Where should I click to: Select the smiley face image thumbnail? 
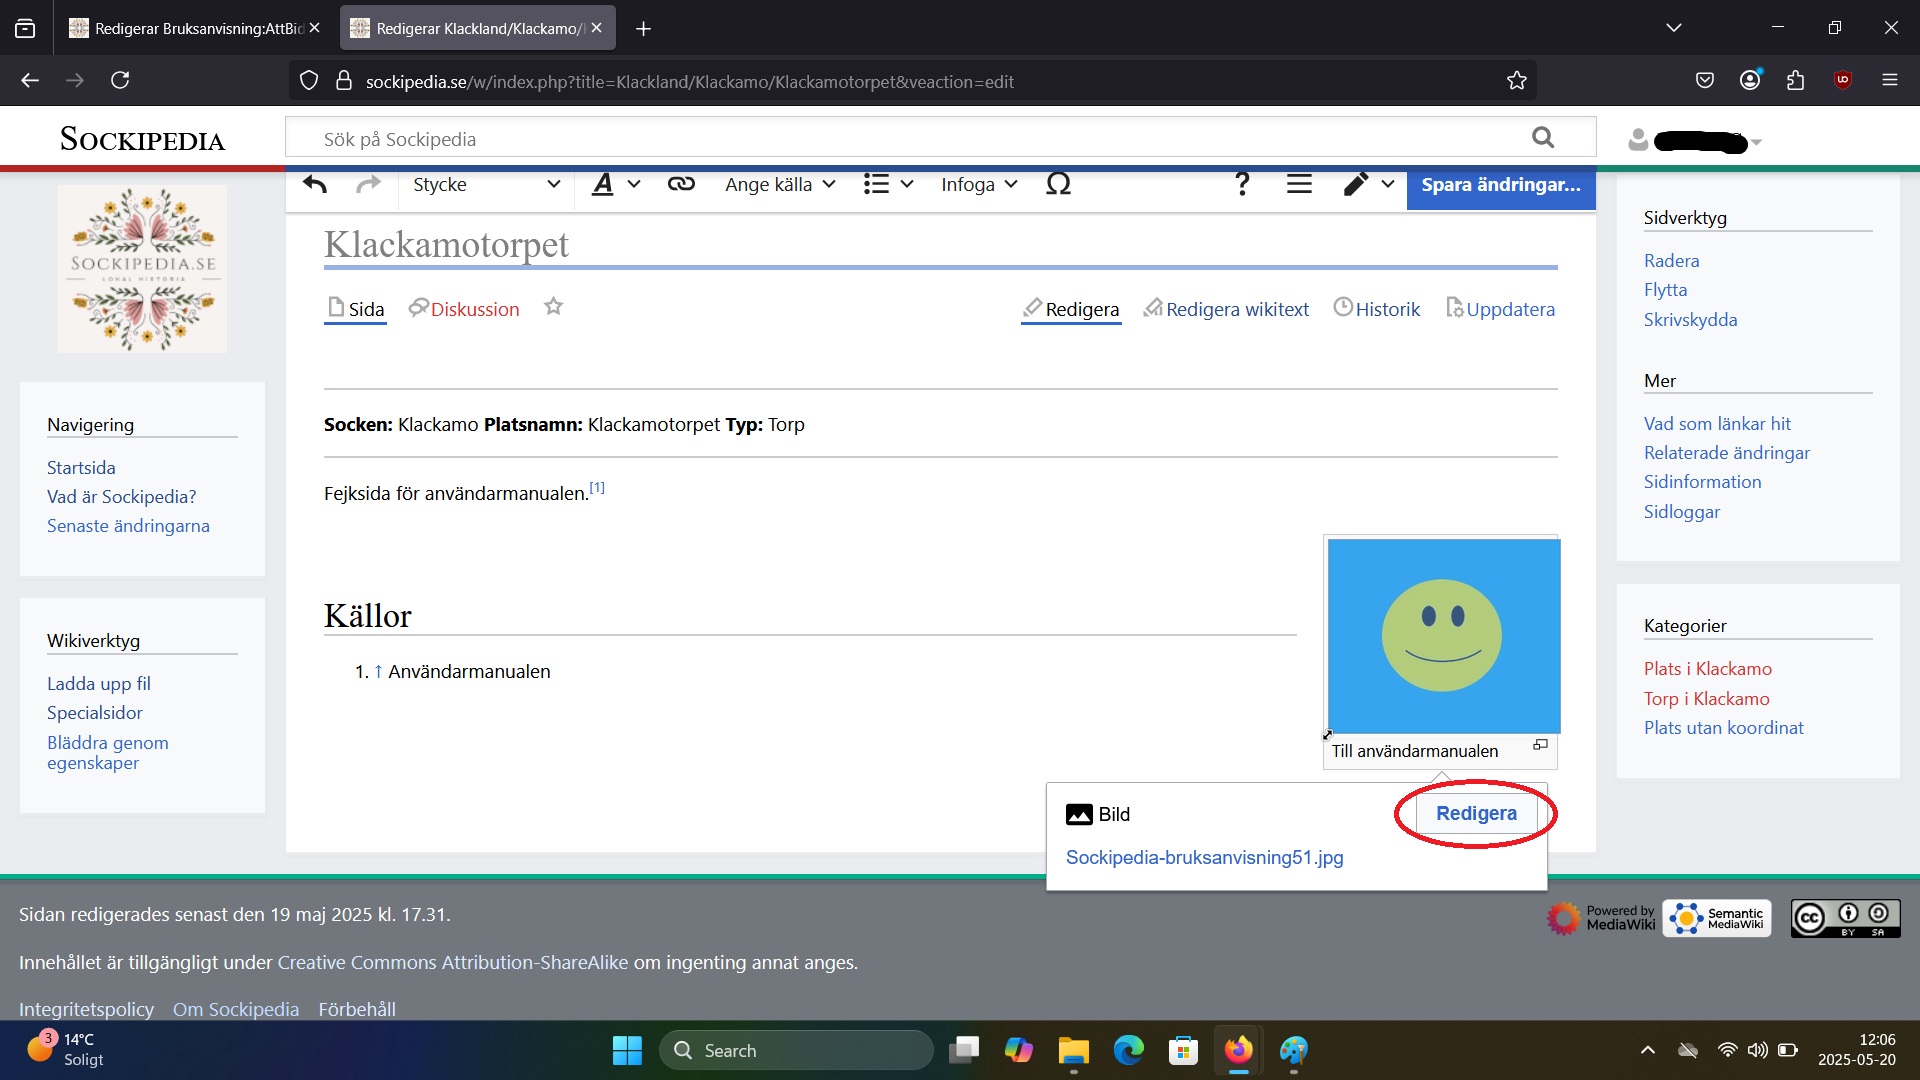pos(1442,636)
